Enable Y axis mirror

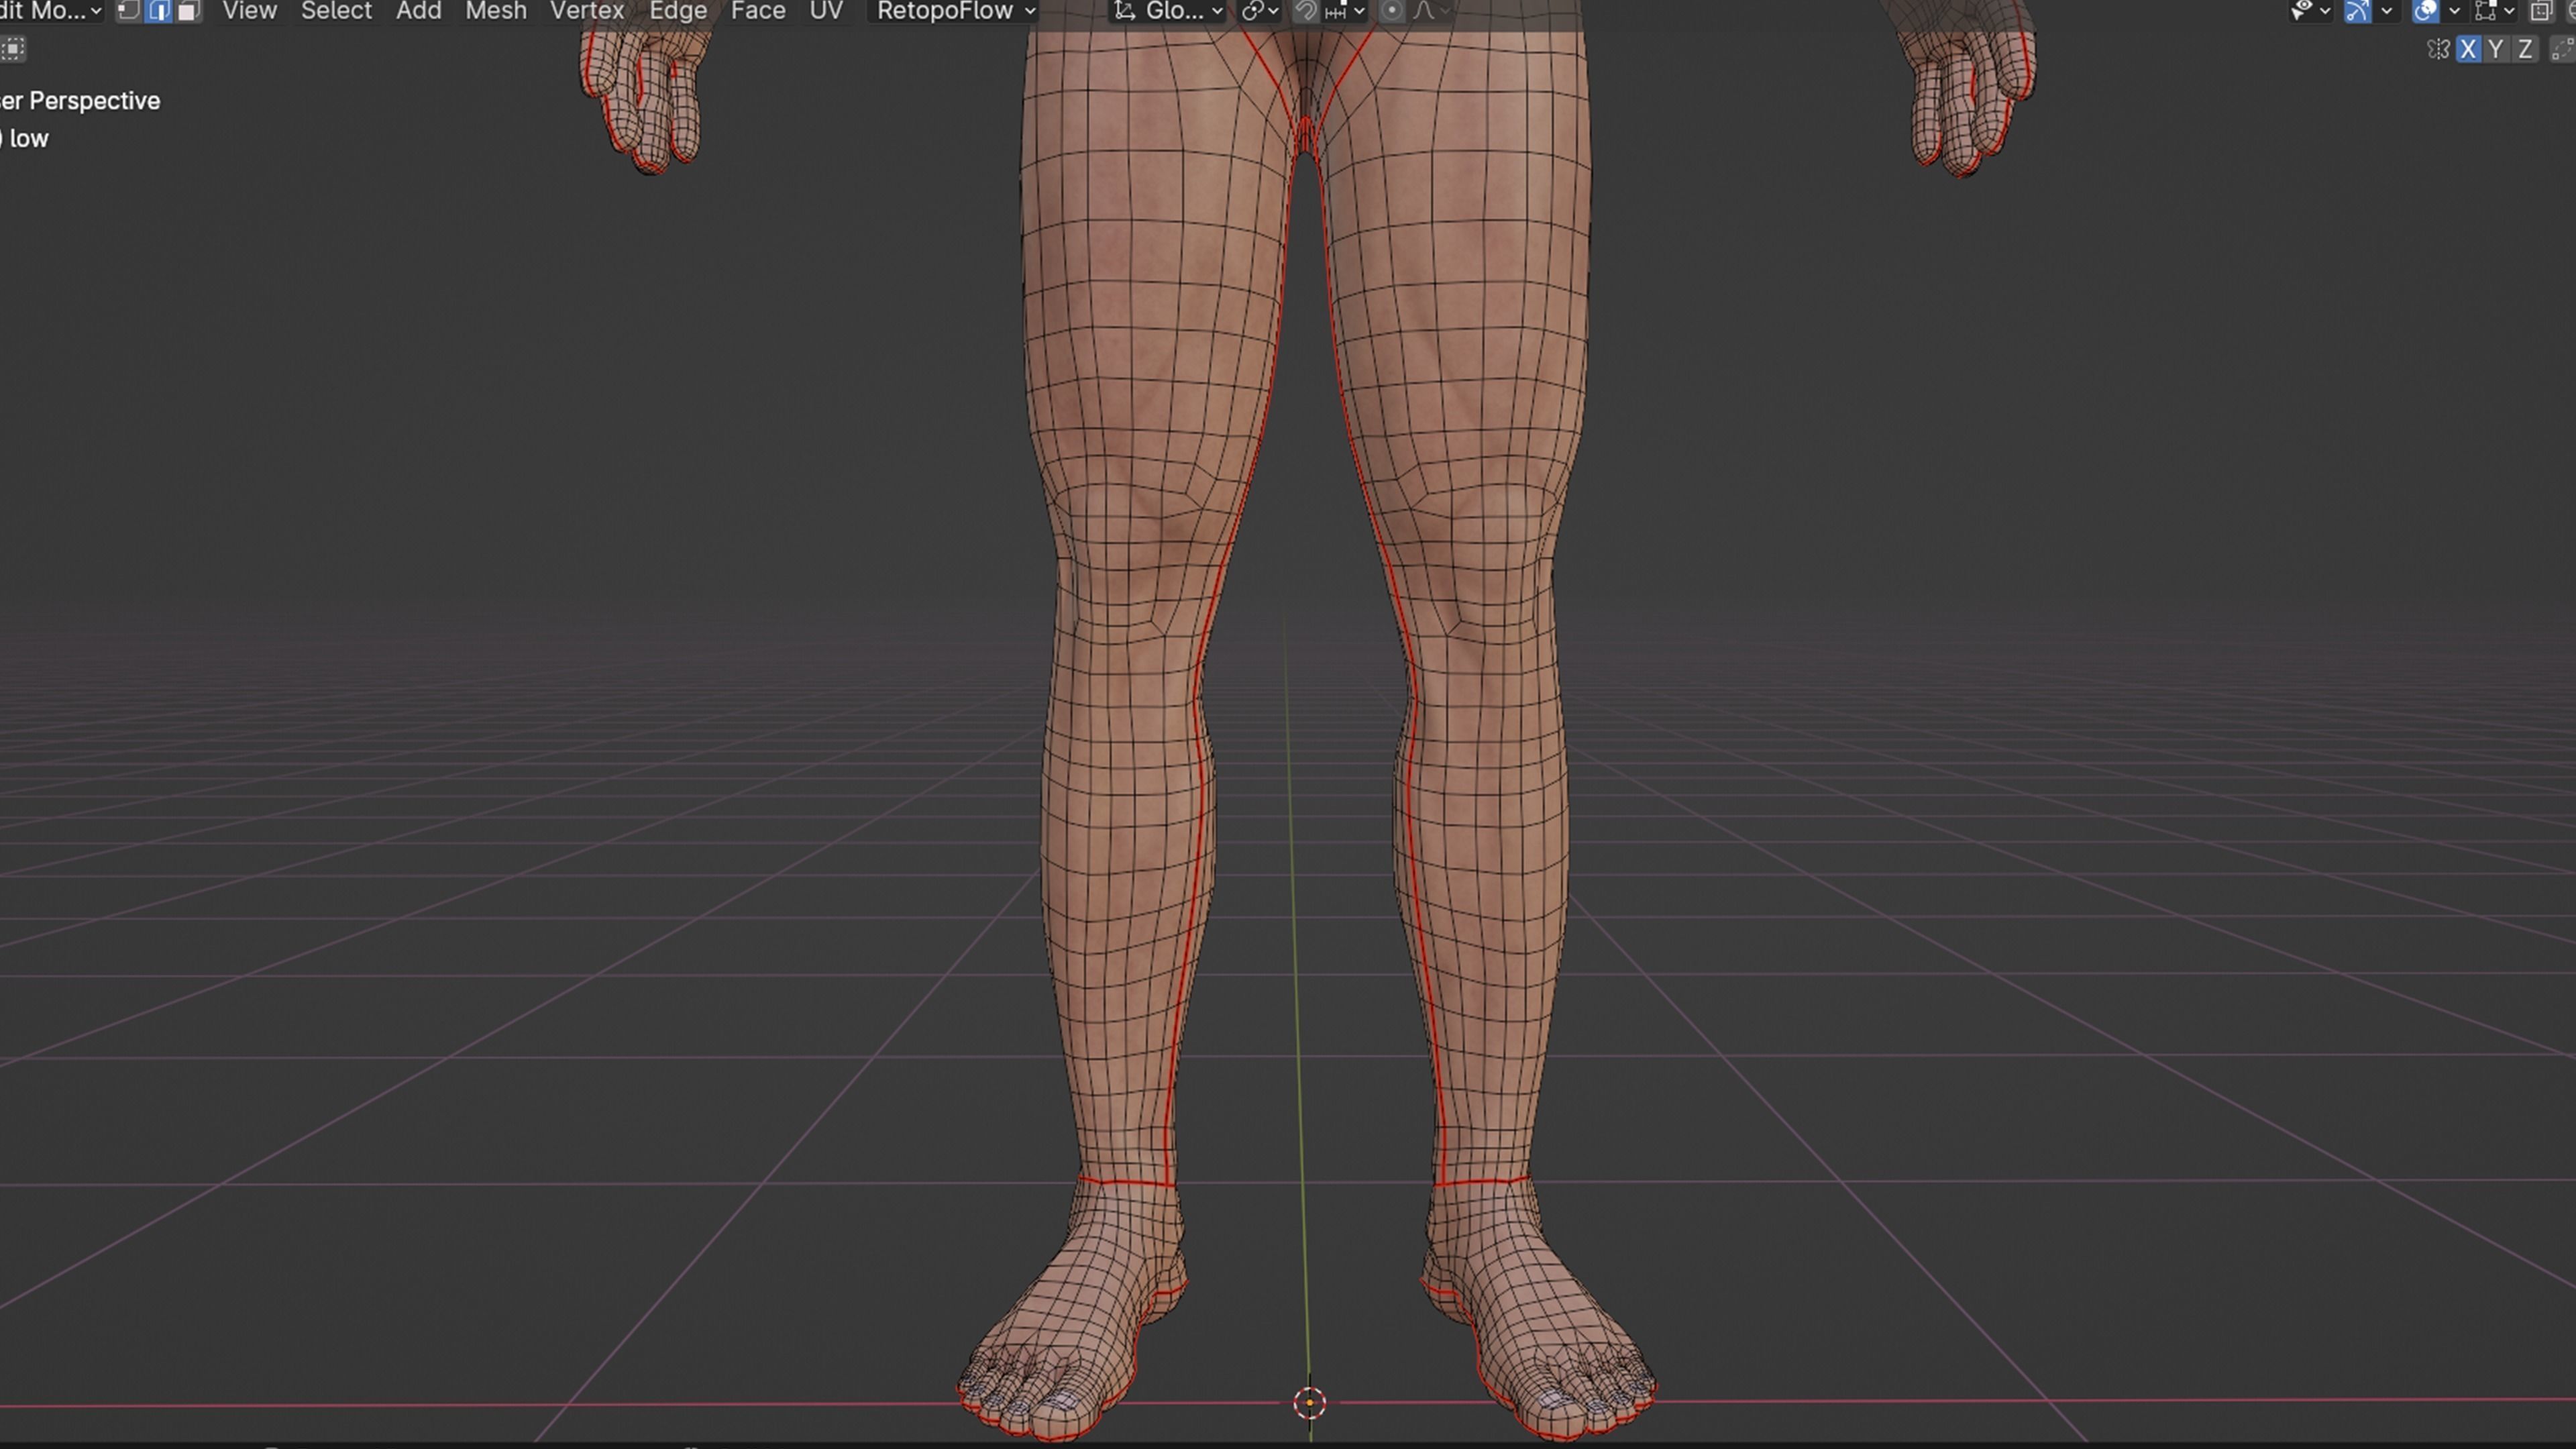click(x=2496, y=49)
